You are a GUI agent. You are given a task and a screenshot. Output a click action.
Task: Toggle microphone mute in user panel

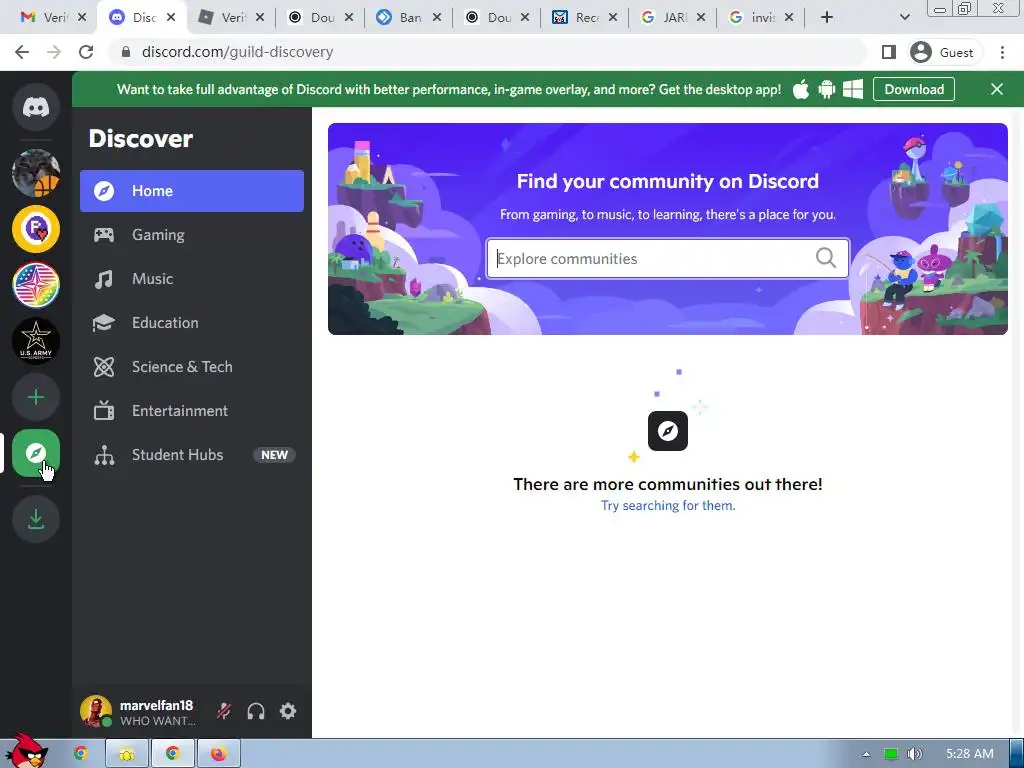click(224, 711)
